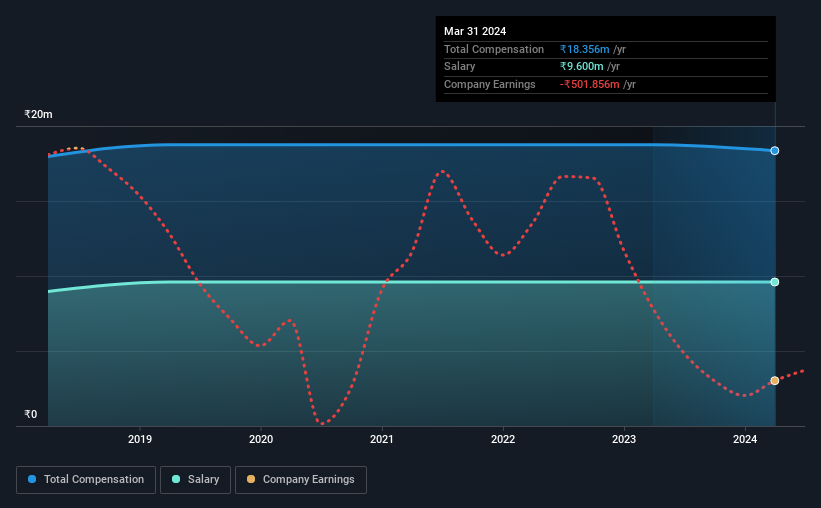Screen dimensions: 821x508
Task: Click the tooltip date Mar 31 2024
Action: click(x=475, y=31)
